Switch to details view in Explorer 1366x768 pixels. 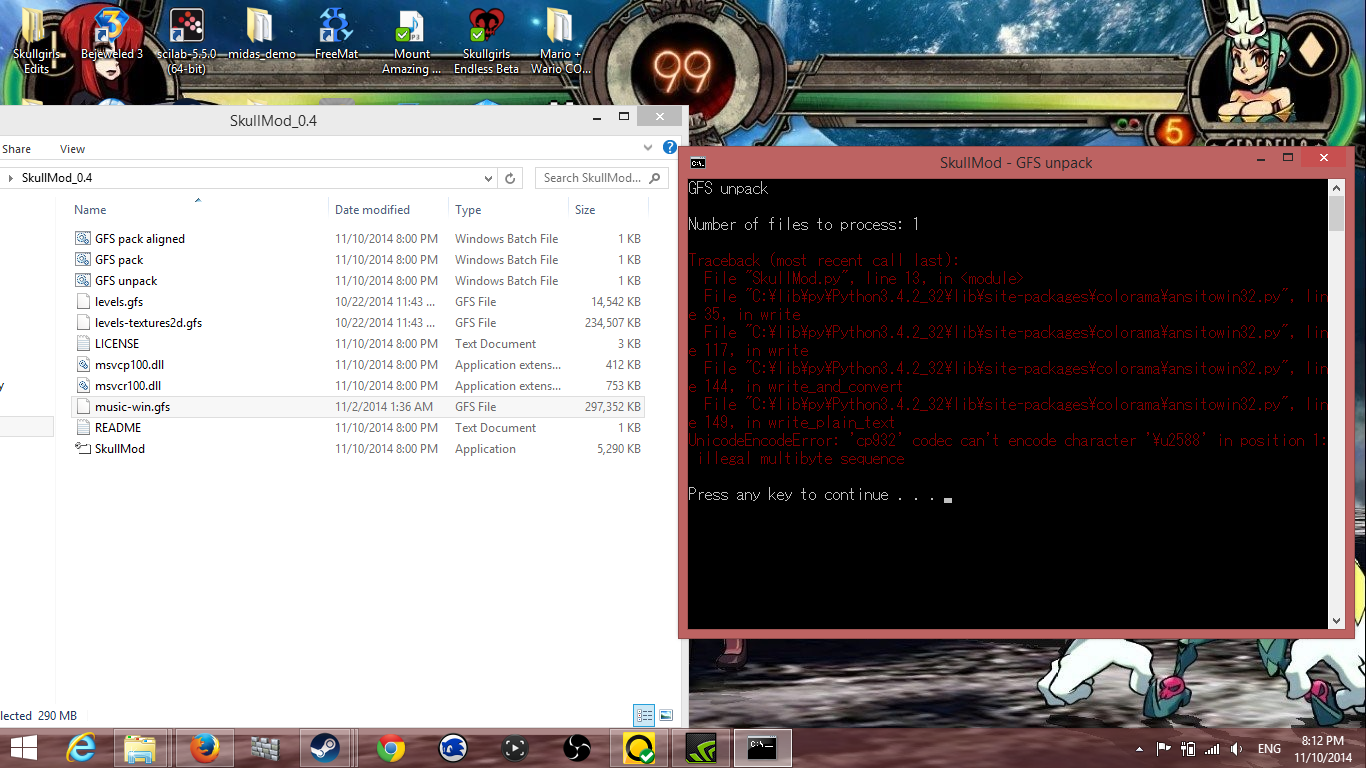click(x=644, y=715)
